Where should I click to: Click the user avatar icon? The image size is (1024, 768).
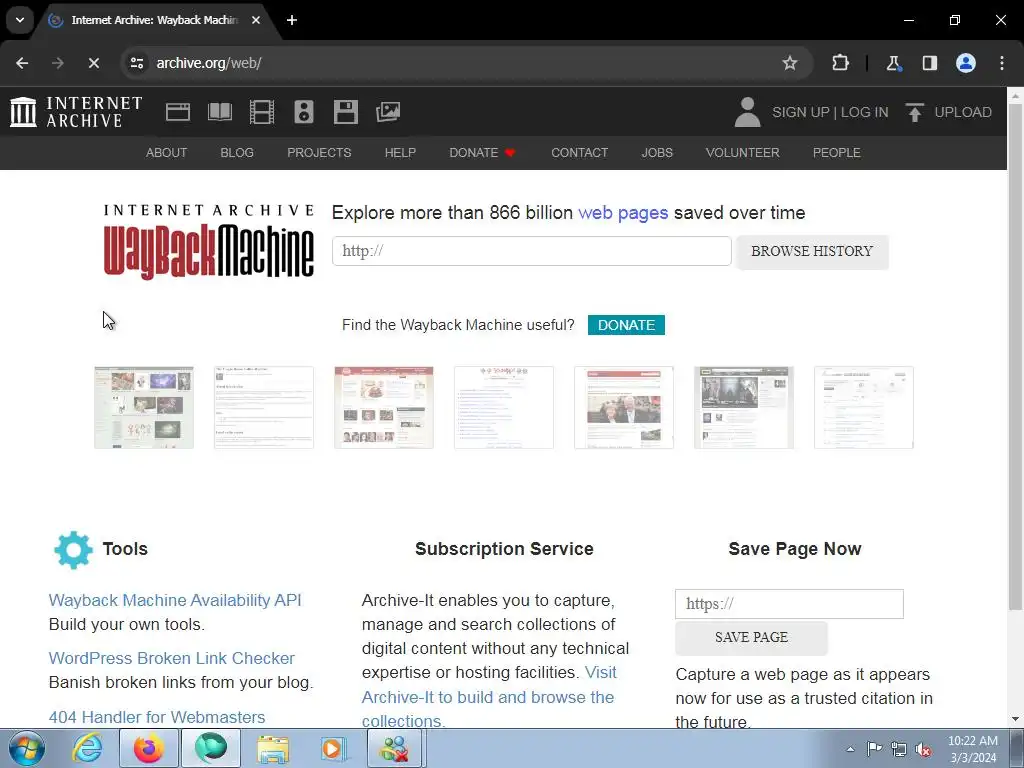(x=747, y=112)
